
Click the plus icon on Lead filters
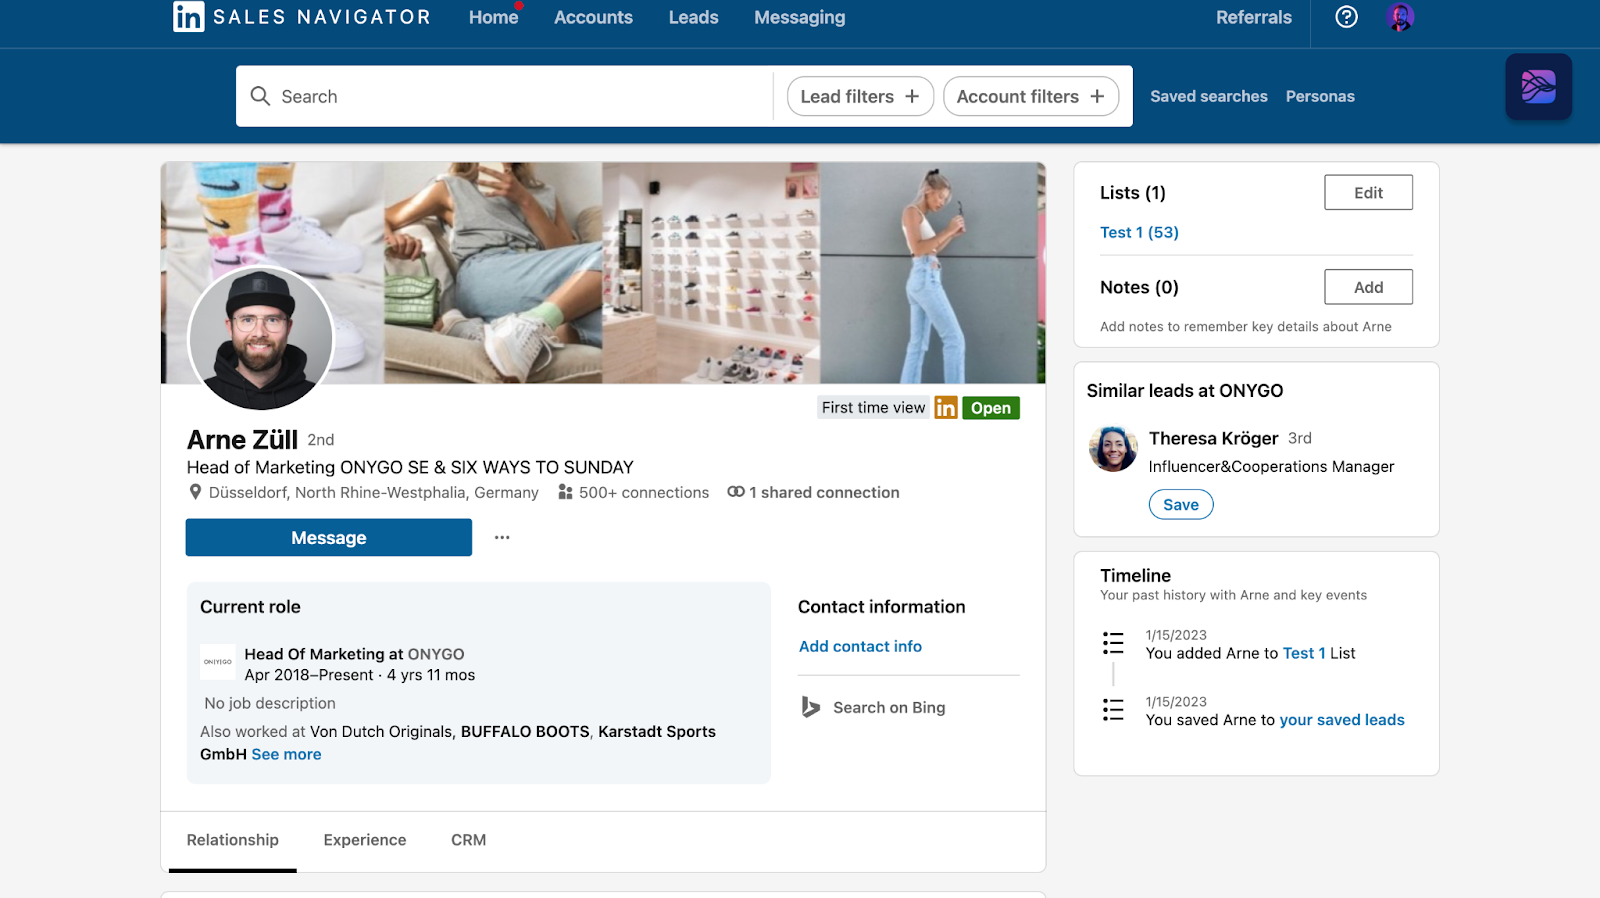click(912, 96)
